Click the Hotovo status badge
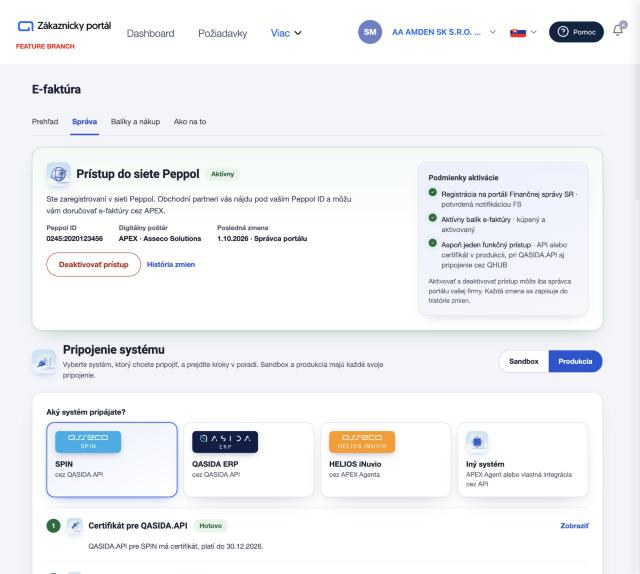 (211, 525)
